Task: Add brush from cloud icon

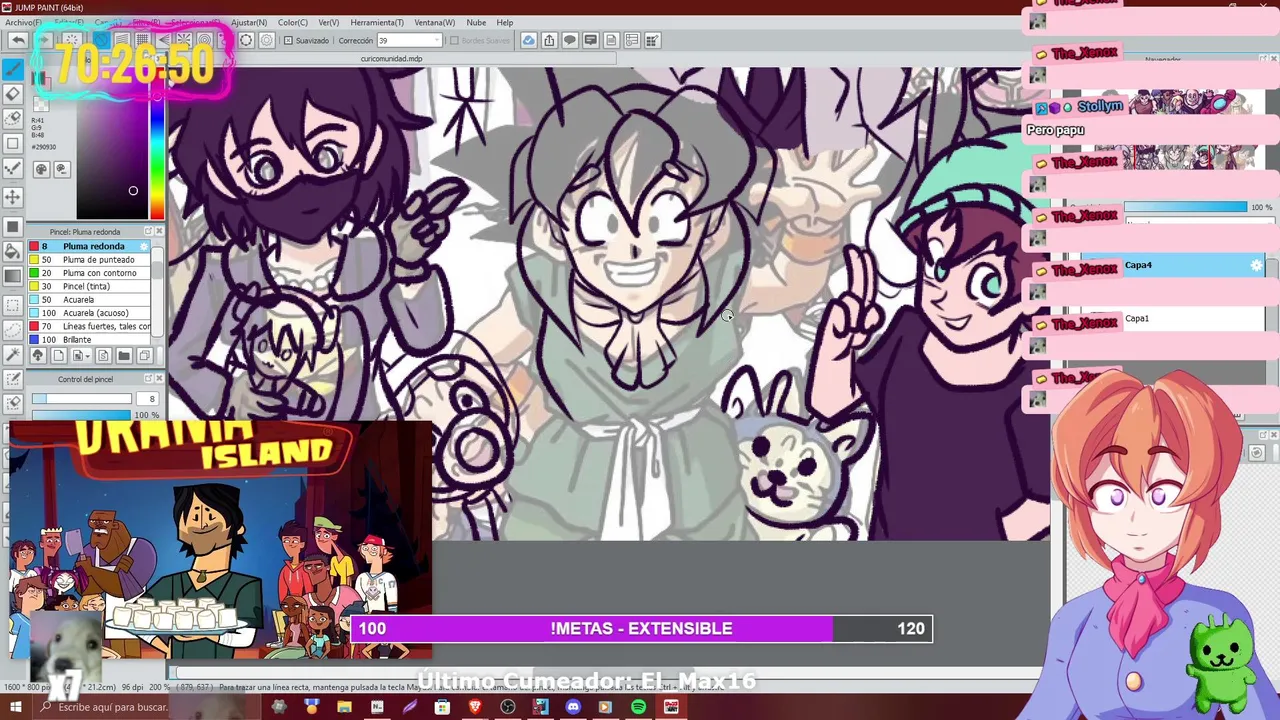Action: [38, 355]
